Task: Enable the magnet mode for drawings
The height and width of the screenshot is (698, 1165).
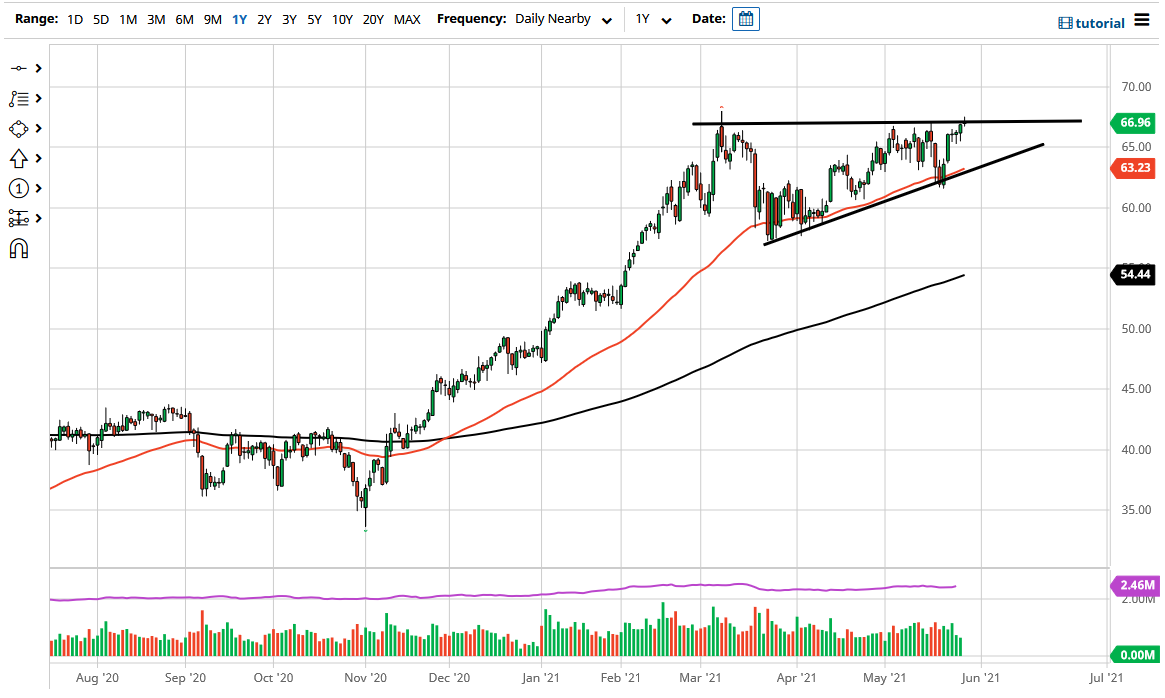Action: 20,247
